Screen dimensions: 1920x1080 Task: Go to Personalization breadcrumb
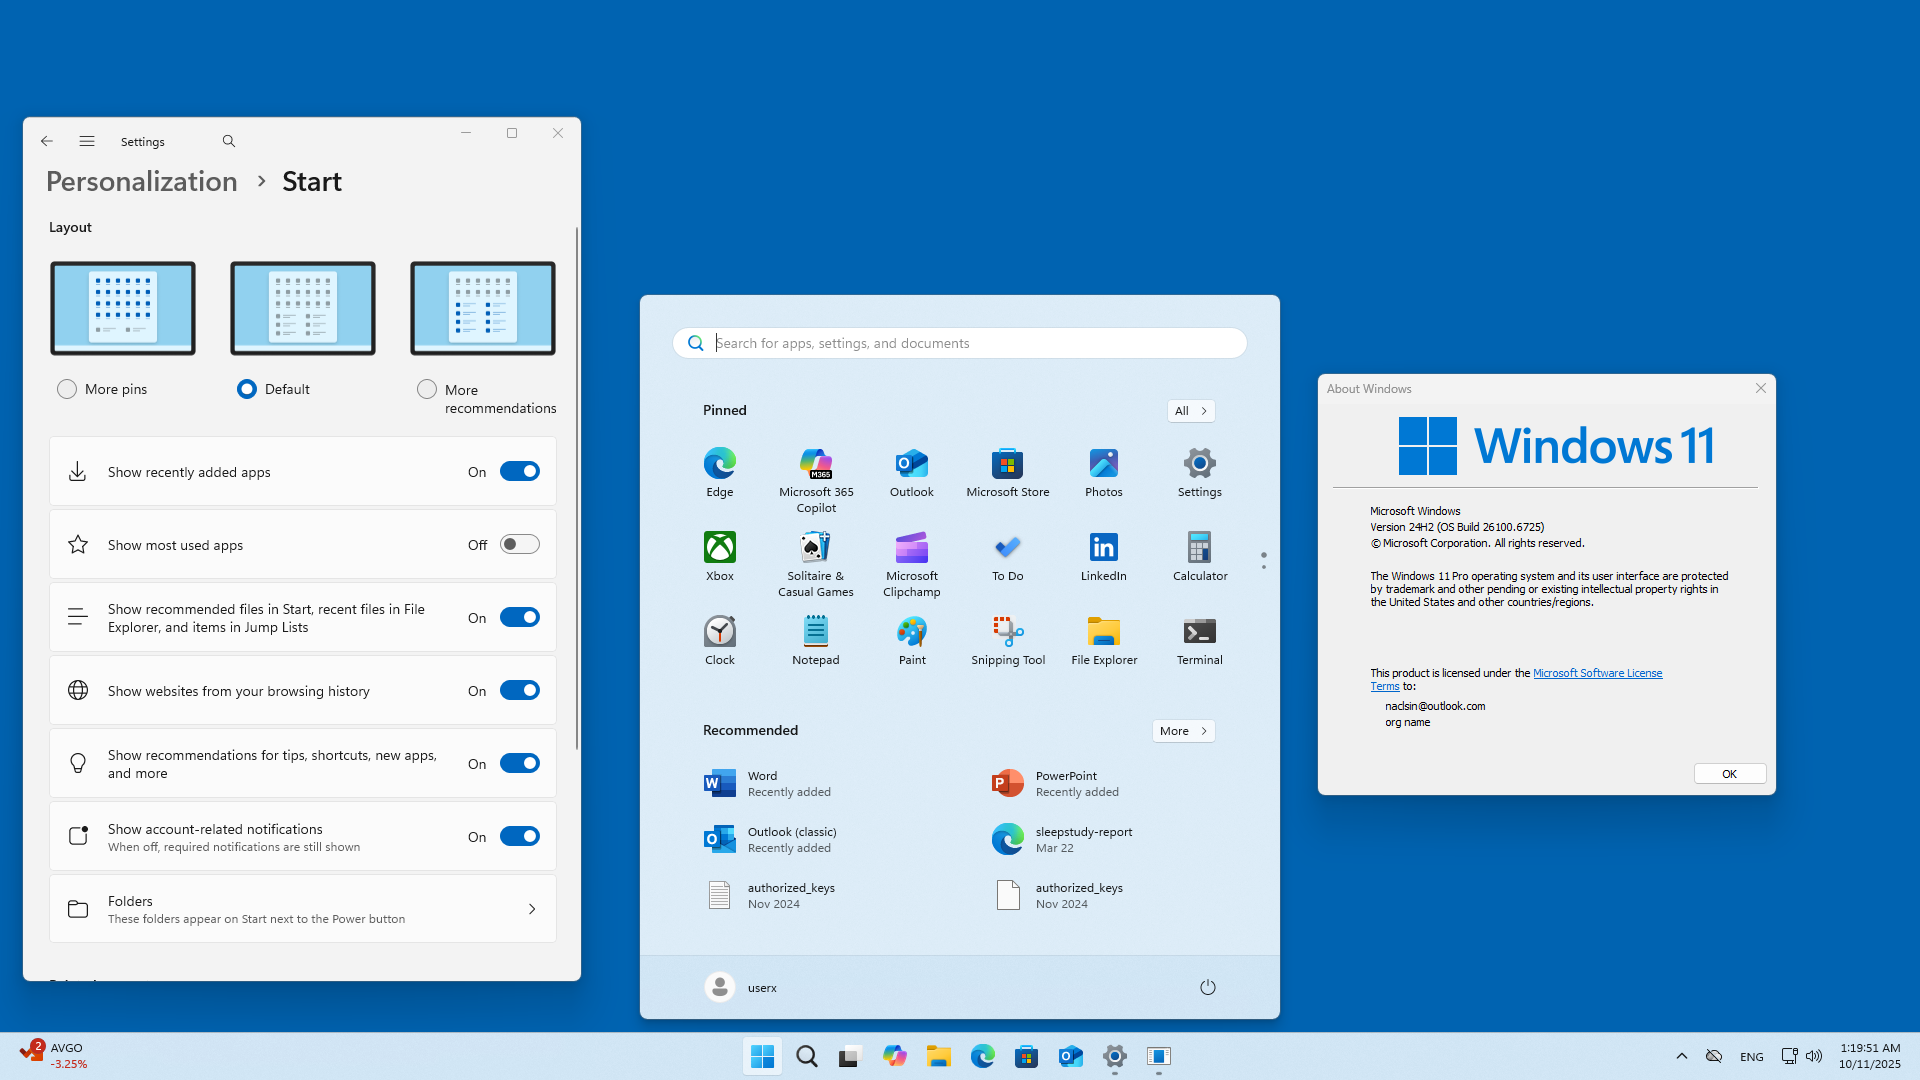tap(142, 181)
